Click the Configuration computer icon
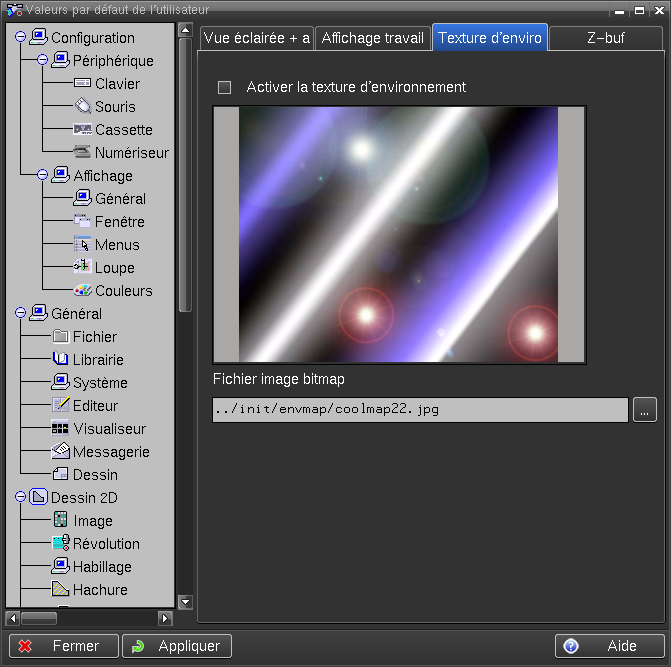The height and width of the screenshot is (667, 671). click(x=39, y=37)
